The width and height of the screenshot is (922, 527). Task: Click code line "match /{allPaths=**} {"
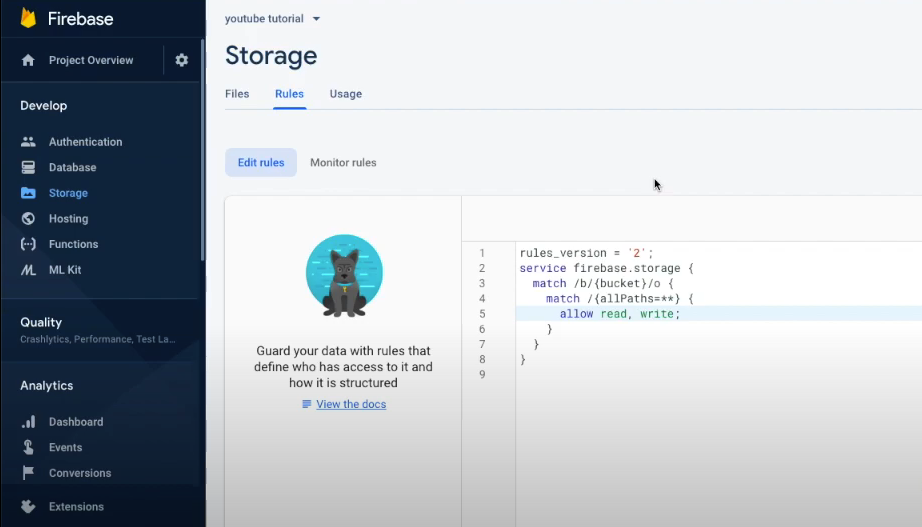(x=620, y=299)
